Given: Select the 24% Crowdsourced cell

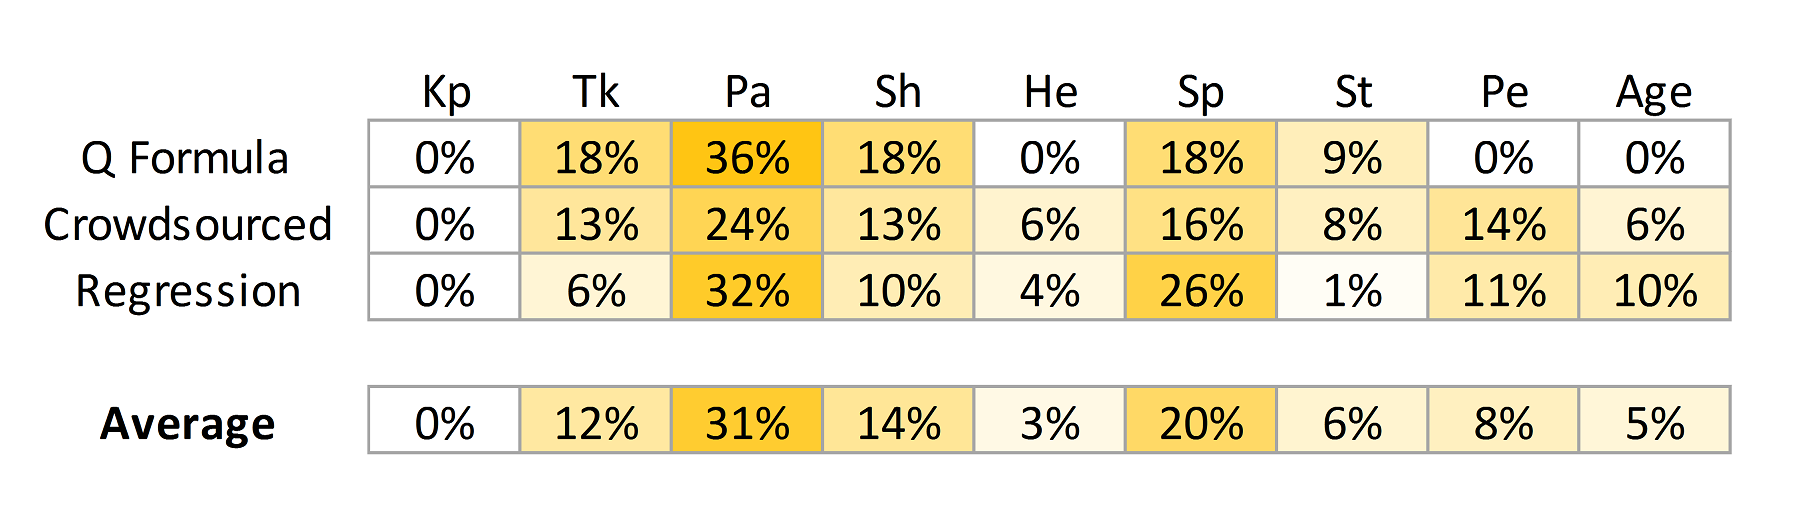Looking at the screenshot, I should (747, 220).
